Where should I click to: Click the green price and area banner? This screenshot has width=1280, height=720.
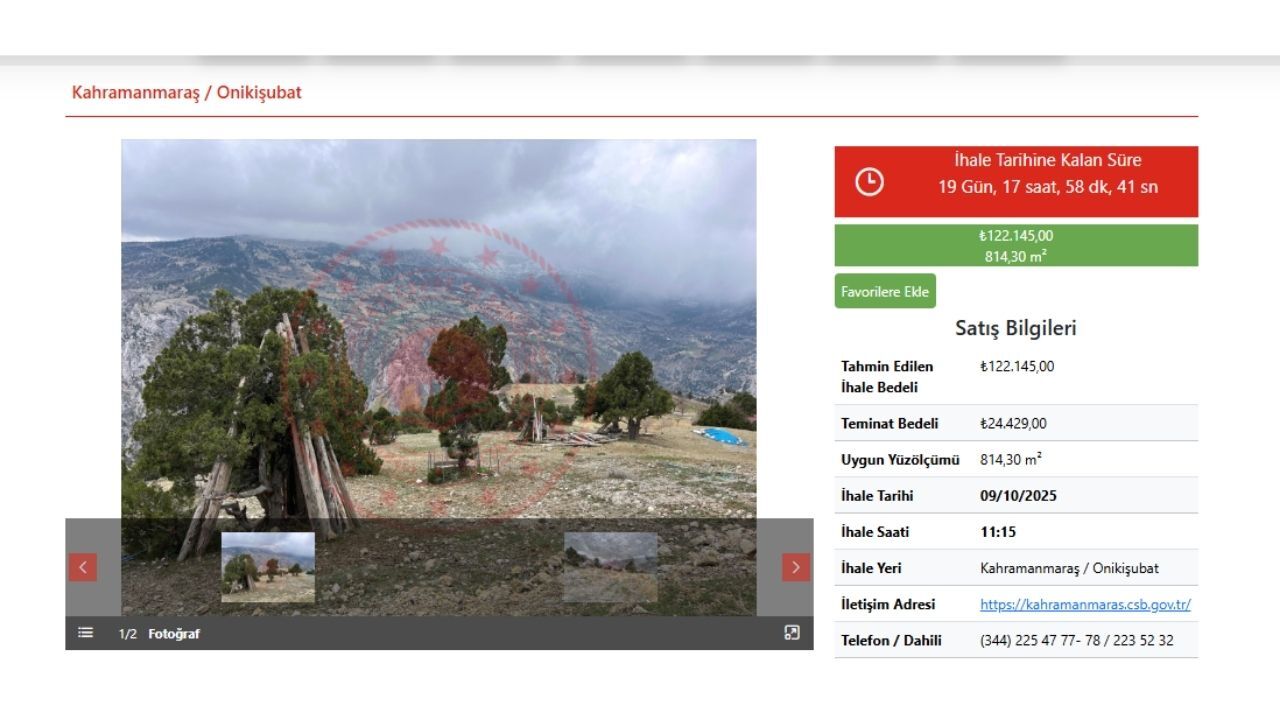pos(1015,245)
